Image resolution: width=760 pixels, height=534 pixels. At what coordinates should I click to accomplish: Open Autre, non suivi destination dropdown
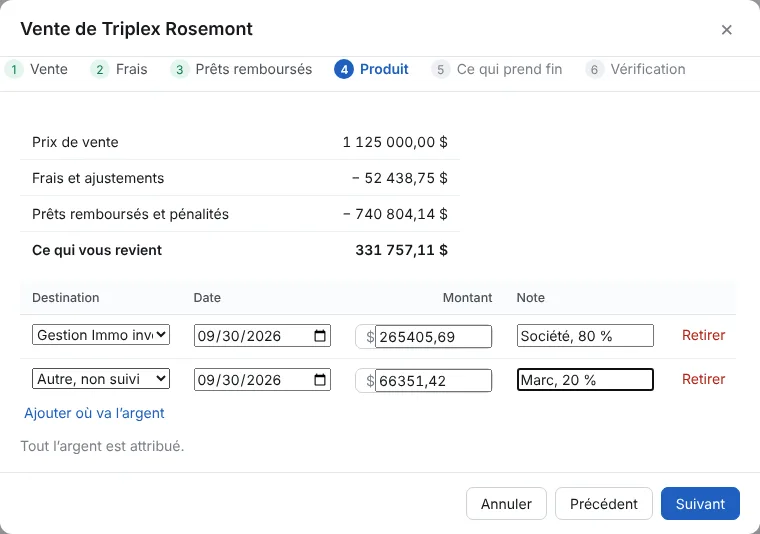[x=101, y=378]
